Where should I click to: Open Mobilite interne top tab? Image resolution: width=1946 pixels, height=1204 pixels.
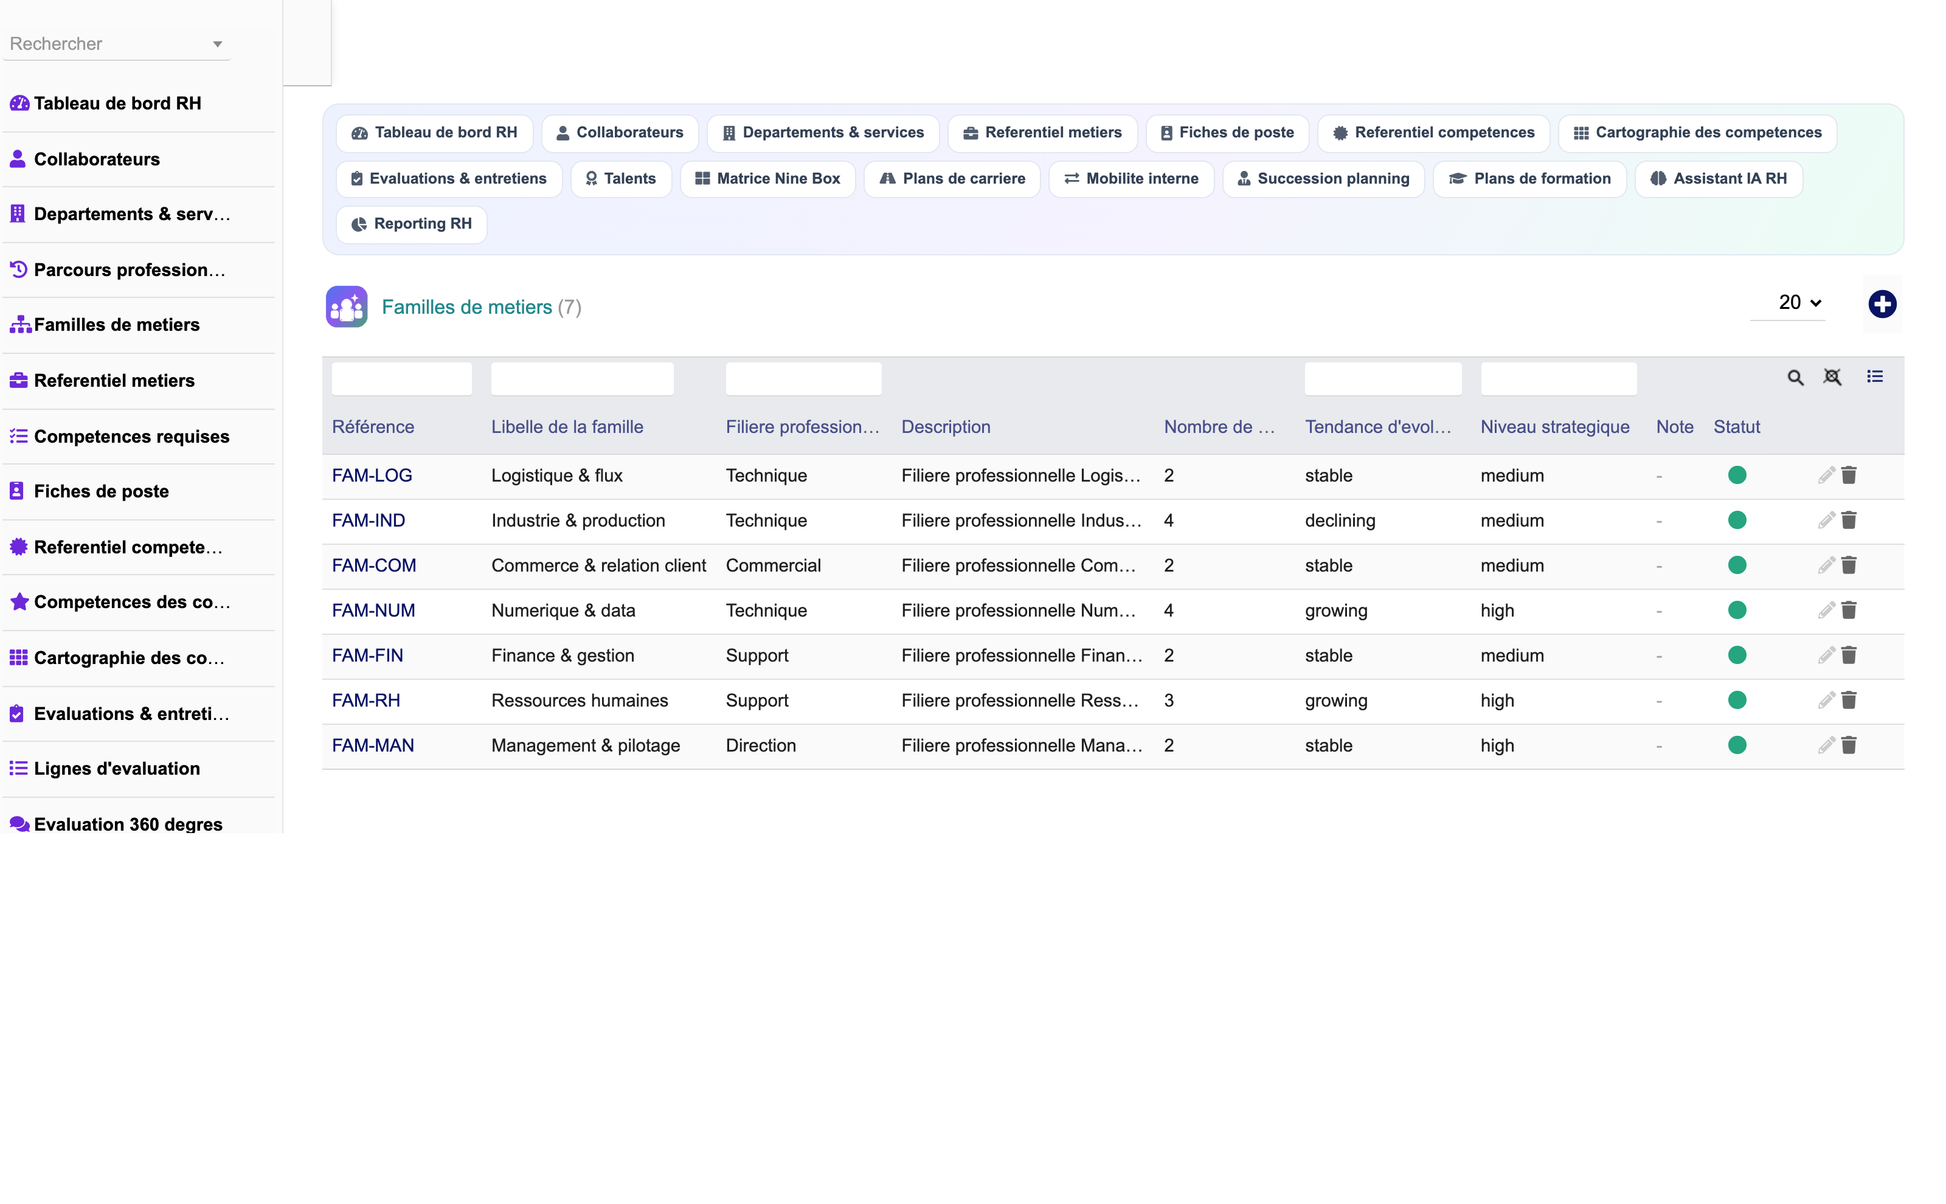[x=1131, y=178]
